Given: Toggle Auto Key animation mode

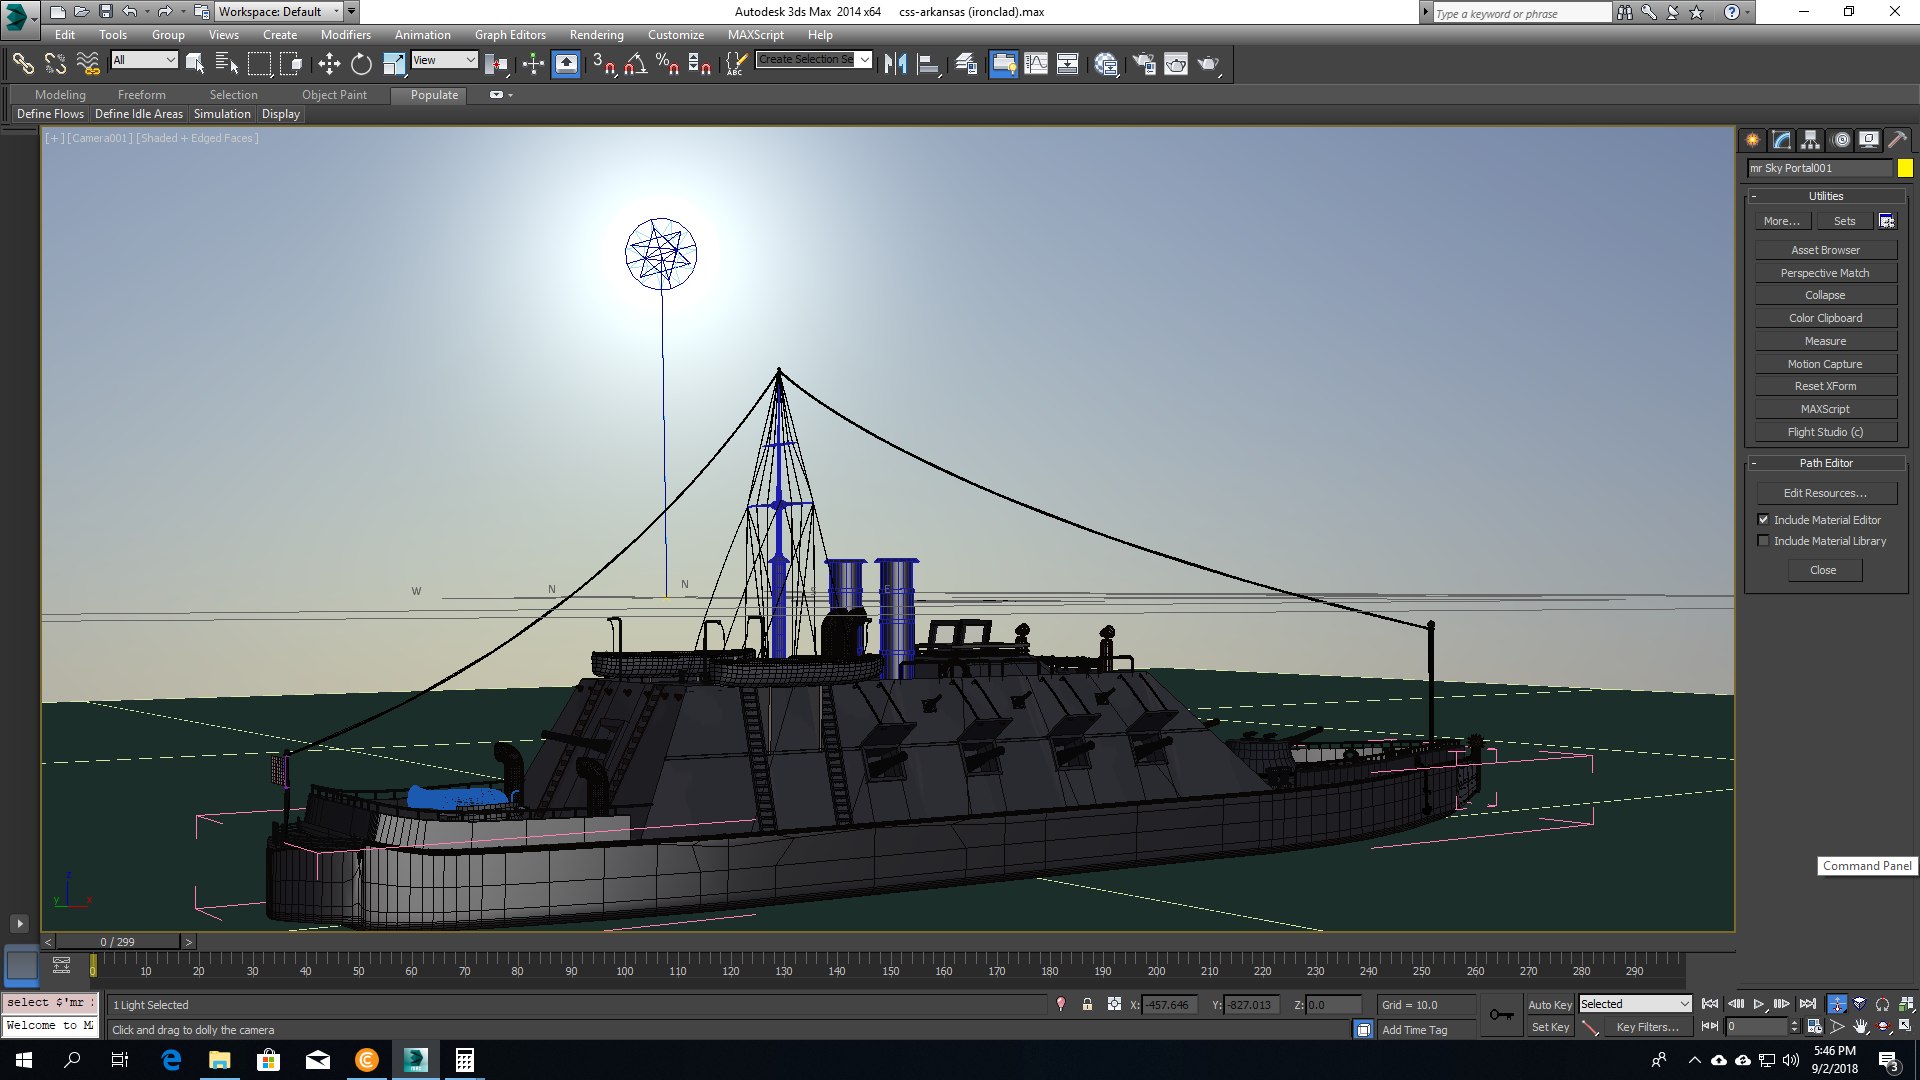Looking at the screenshot, I should (x=1549, y=1005).
